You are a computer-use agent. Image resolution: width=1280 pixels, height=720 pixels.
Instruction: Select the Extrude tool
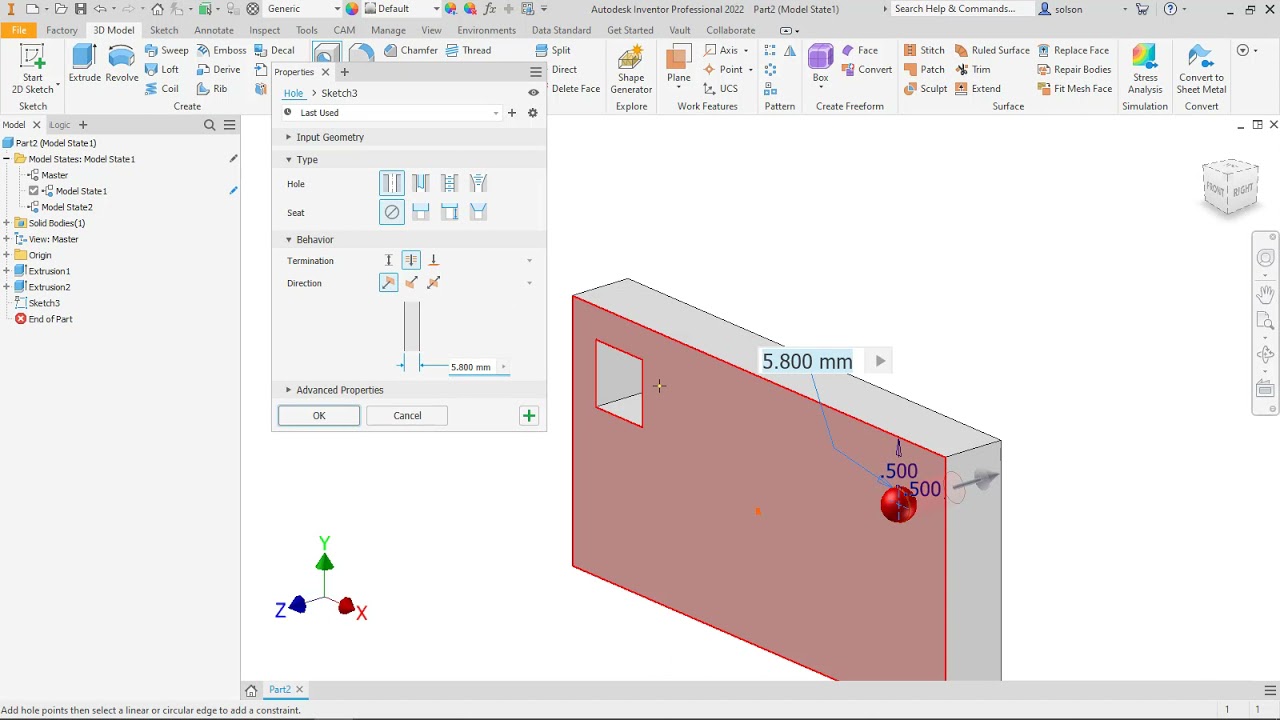coord(85,63)
